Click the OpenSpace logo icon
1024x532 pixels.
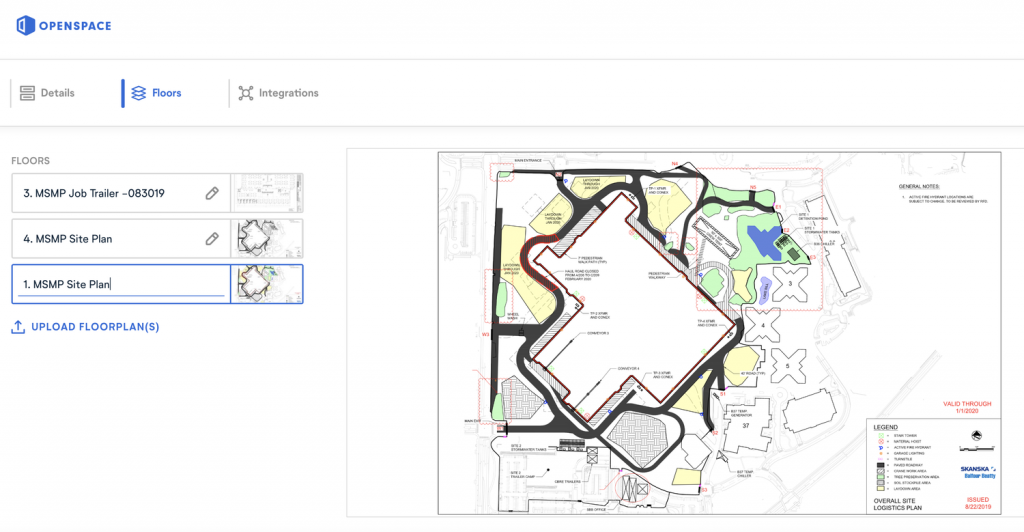[25, 25]
